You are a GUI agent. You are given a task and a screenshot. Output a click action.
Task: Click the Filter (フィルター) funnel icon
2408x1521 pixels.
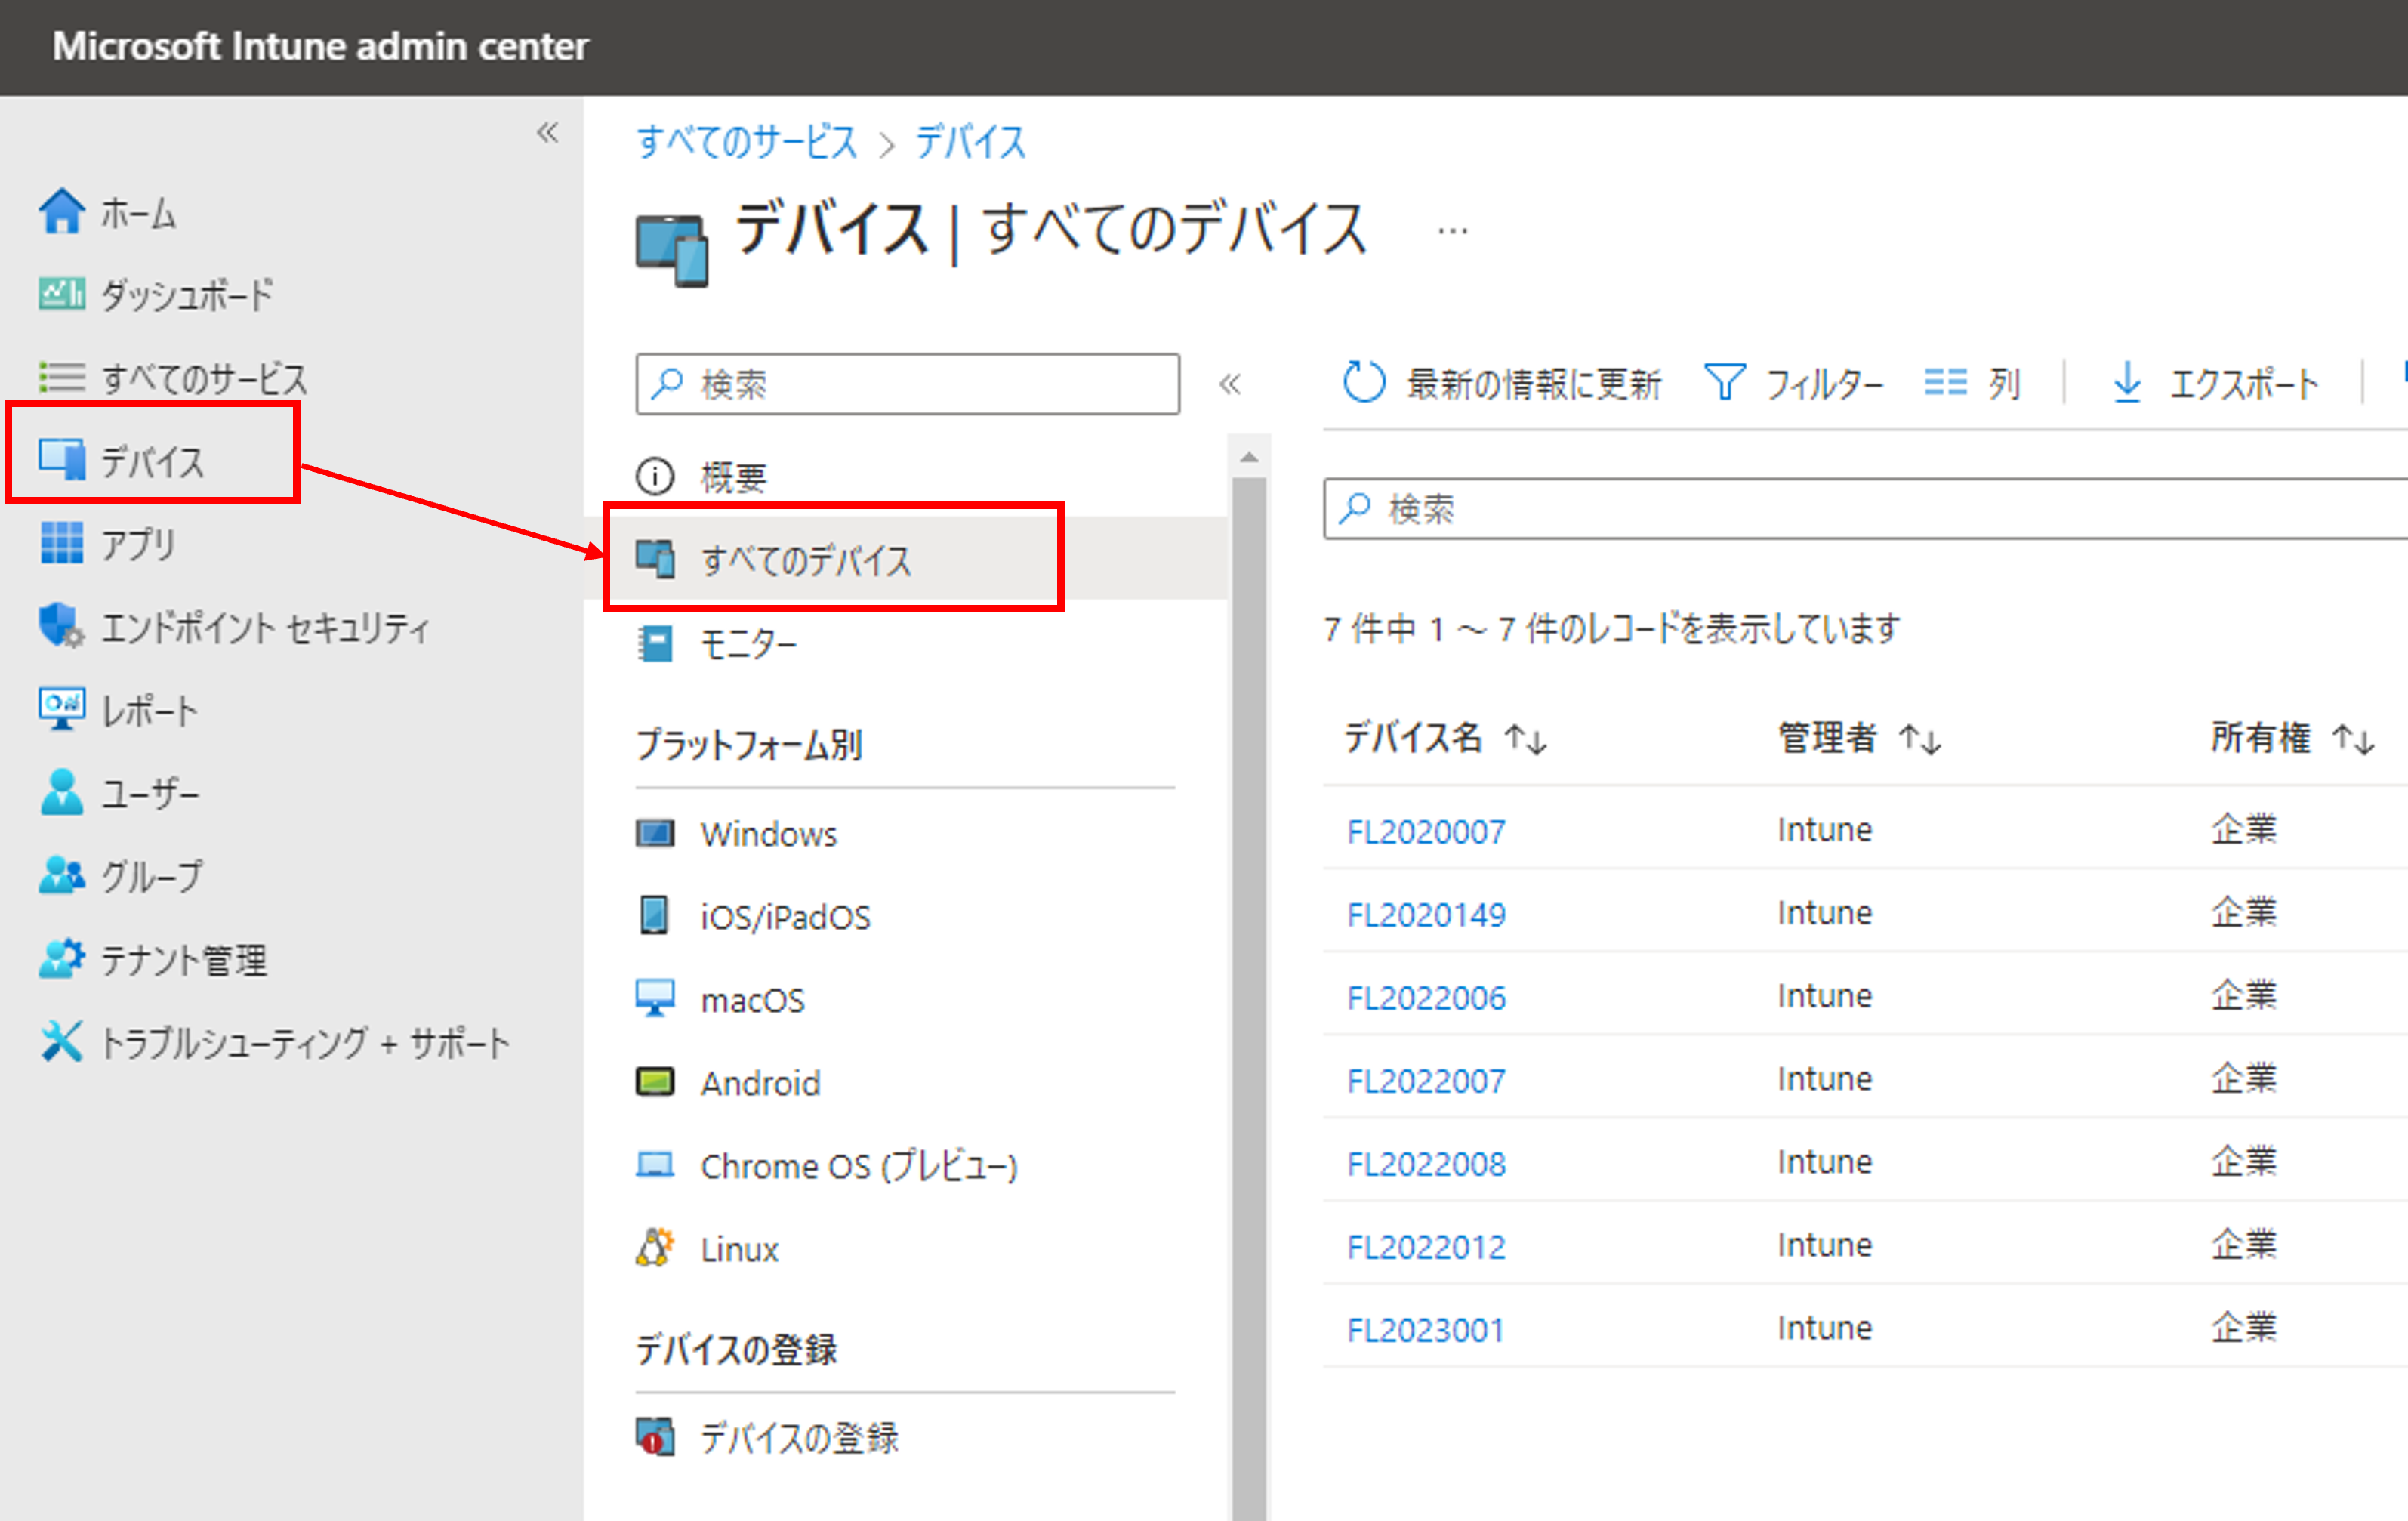coord(1724,382)
